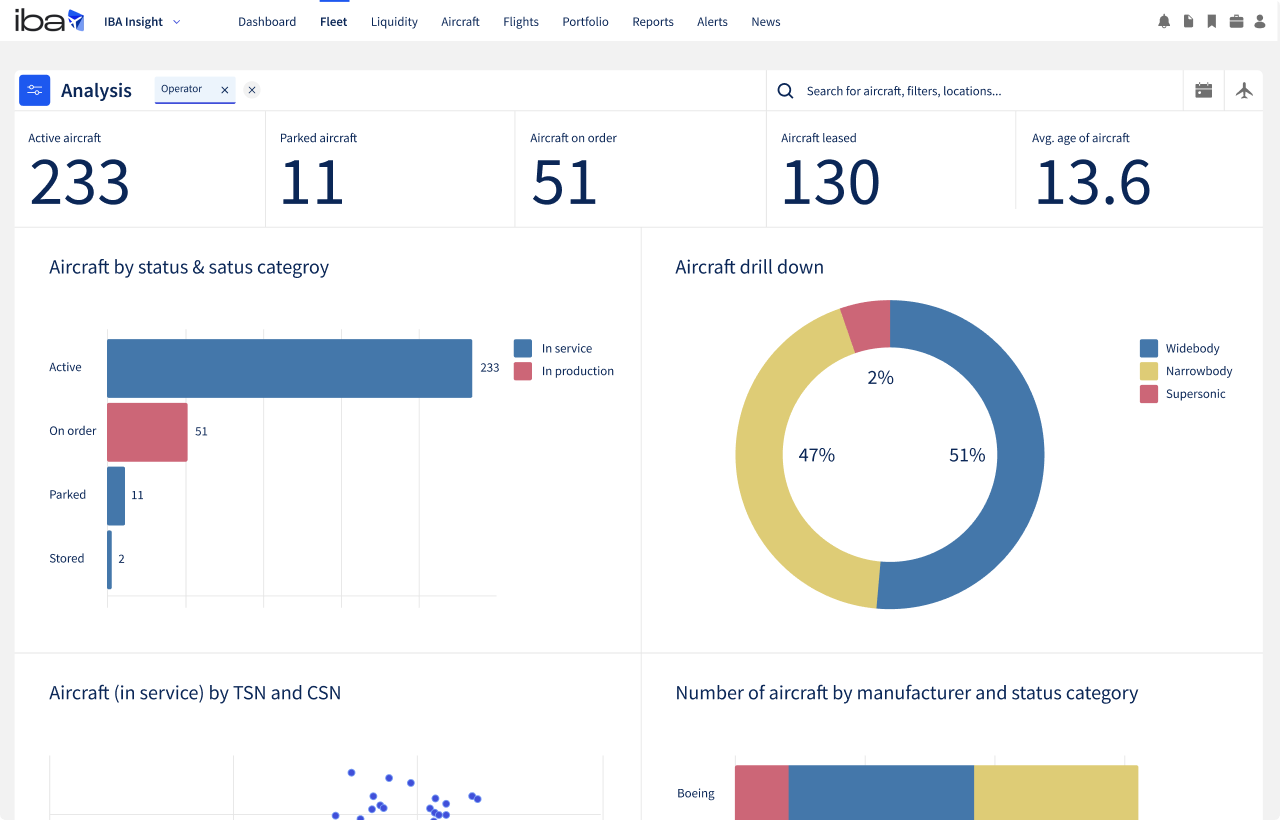
Task: Open the notifications bell icon
Action: point(1164,21)
